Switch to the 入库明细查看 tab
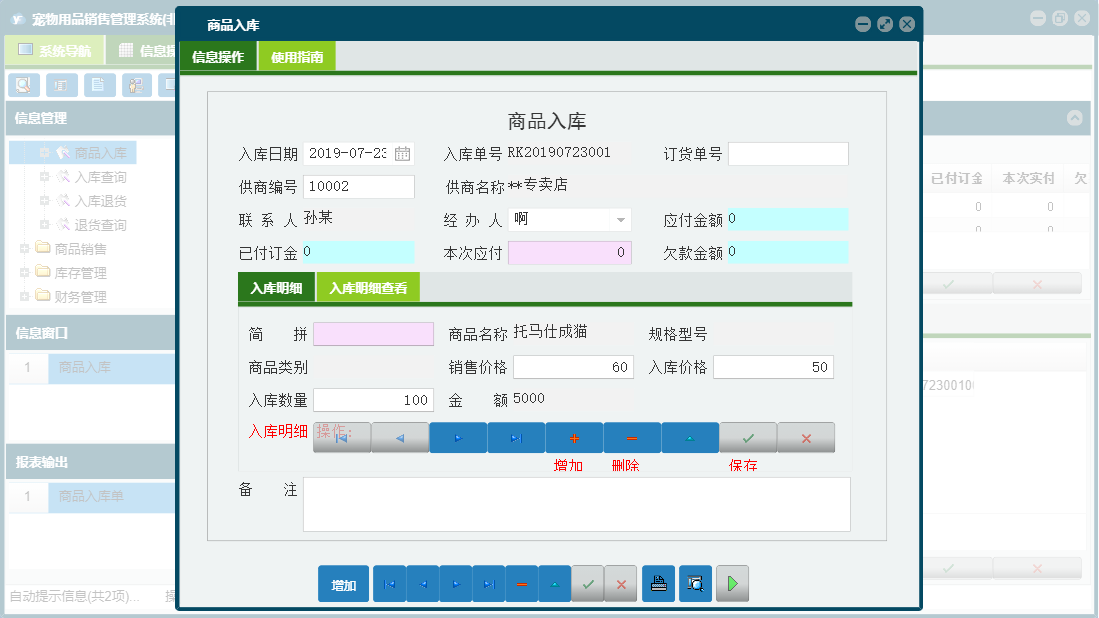Image resolution: width=1099 pixels, height=618 pixels. pyautogui.click(x=372, y=288)
